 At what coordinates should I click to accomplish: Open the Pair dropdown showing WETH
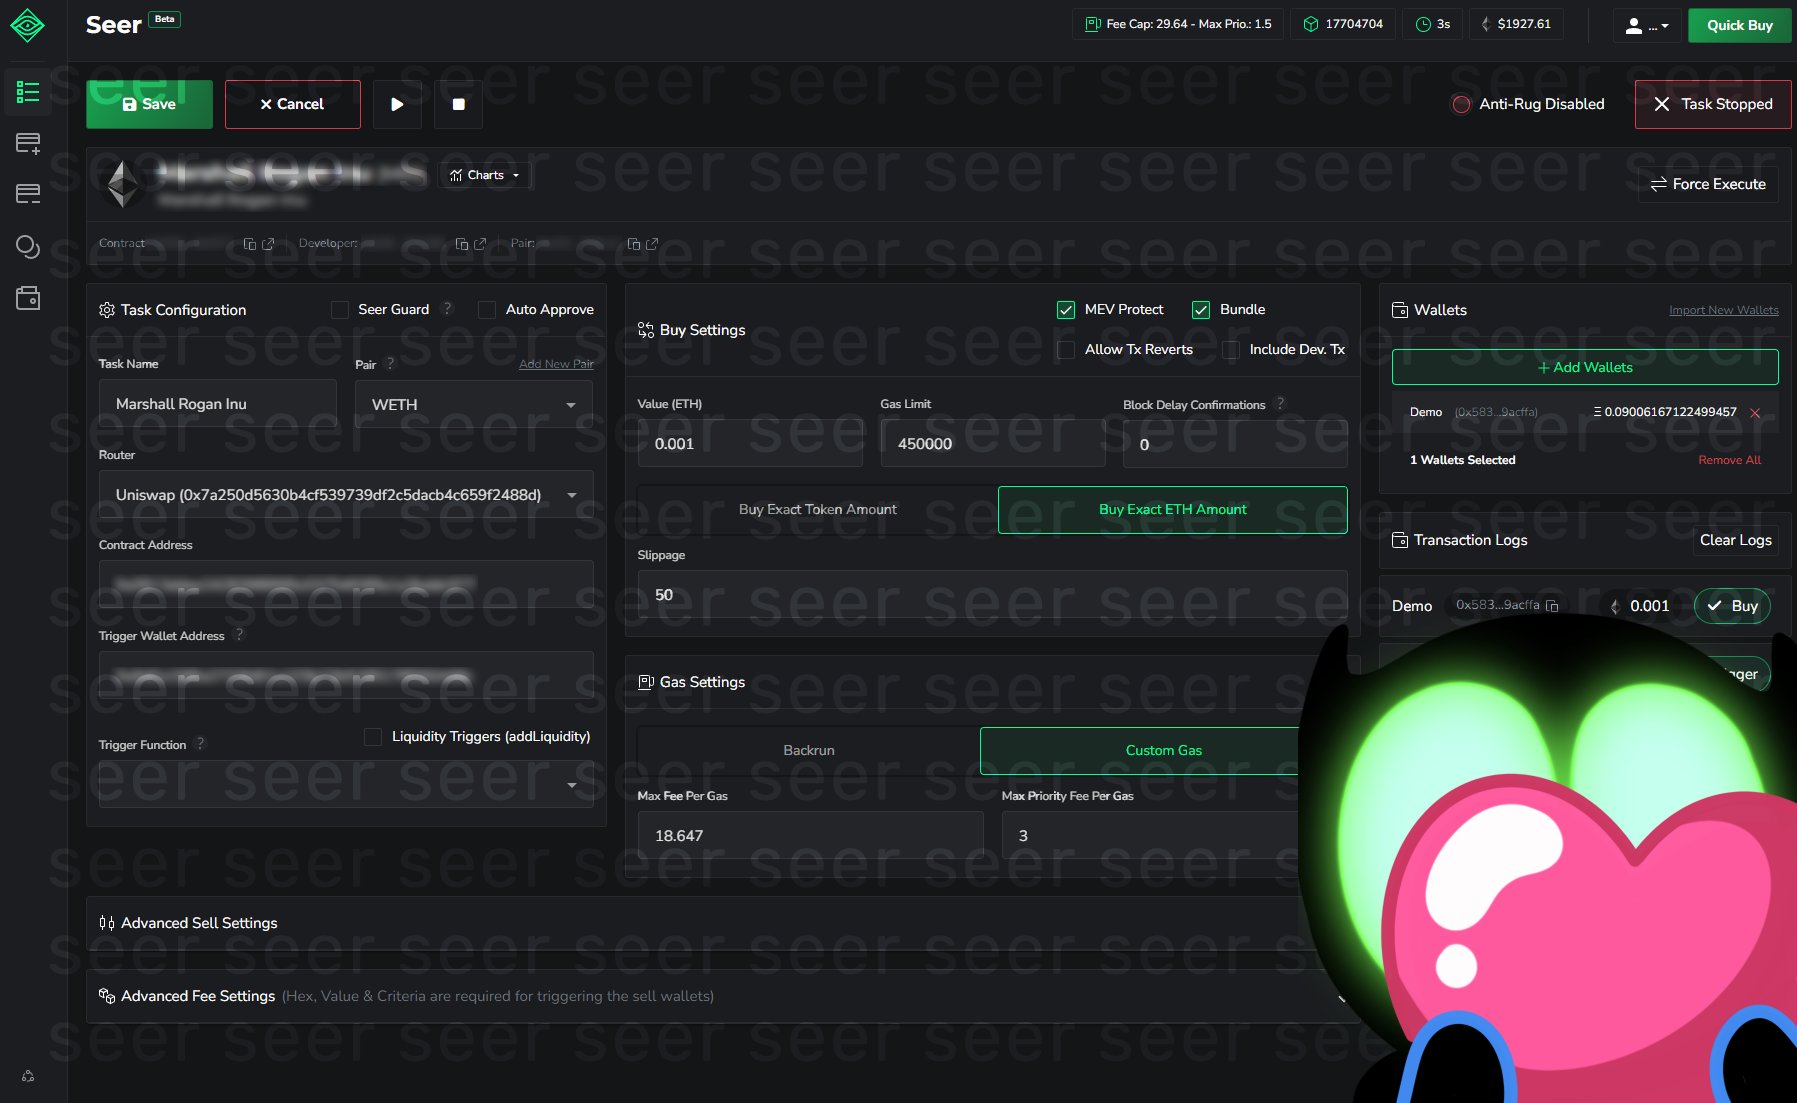click(x=472, y=404)
